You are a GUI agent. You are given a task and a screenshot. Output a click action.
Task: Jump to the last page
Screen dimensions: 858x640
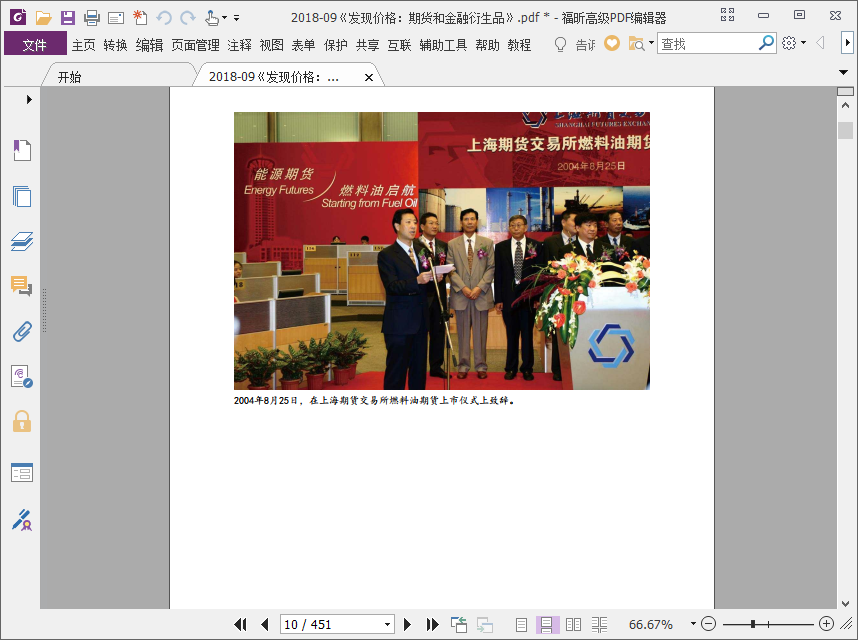point(432,624)
